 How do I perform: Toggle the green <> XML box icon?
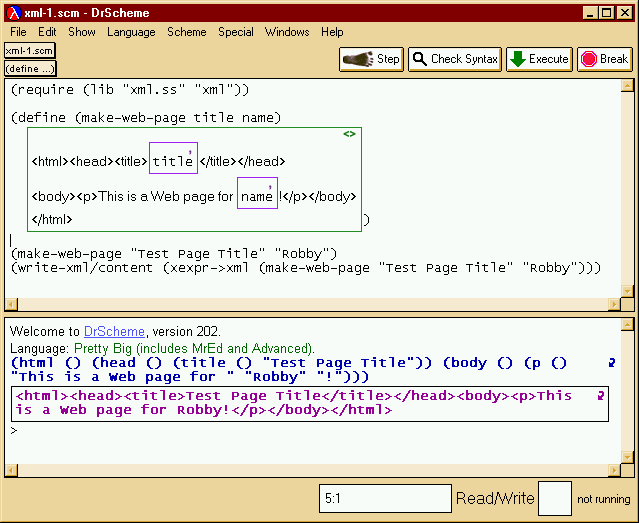tap(349, 134)
